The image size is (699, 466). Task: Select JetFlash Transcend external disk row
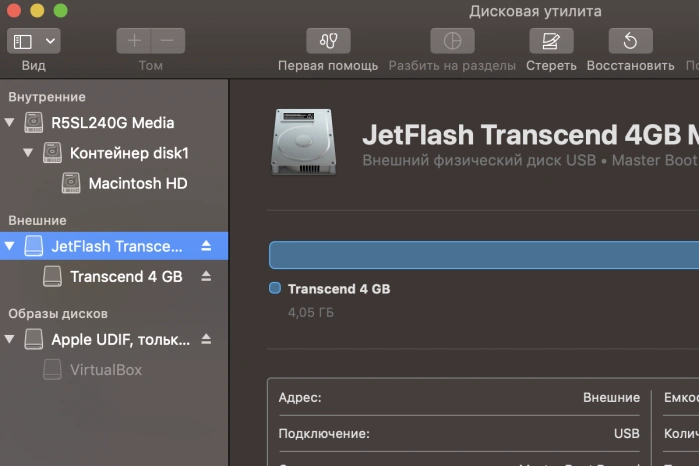pyautogui.click(x=114, y=246)
